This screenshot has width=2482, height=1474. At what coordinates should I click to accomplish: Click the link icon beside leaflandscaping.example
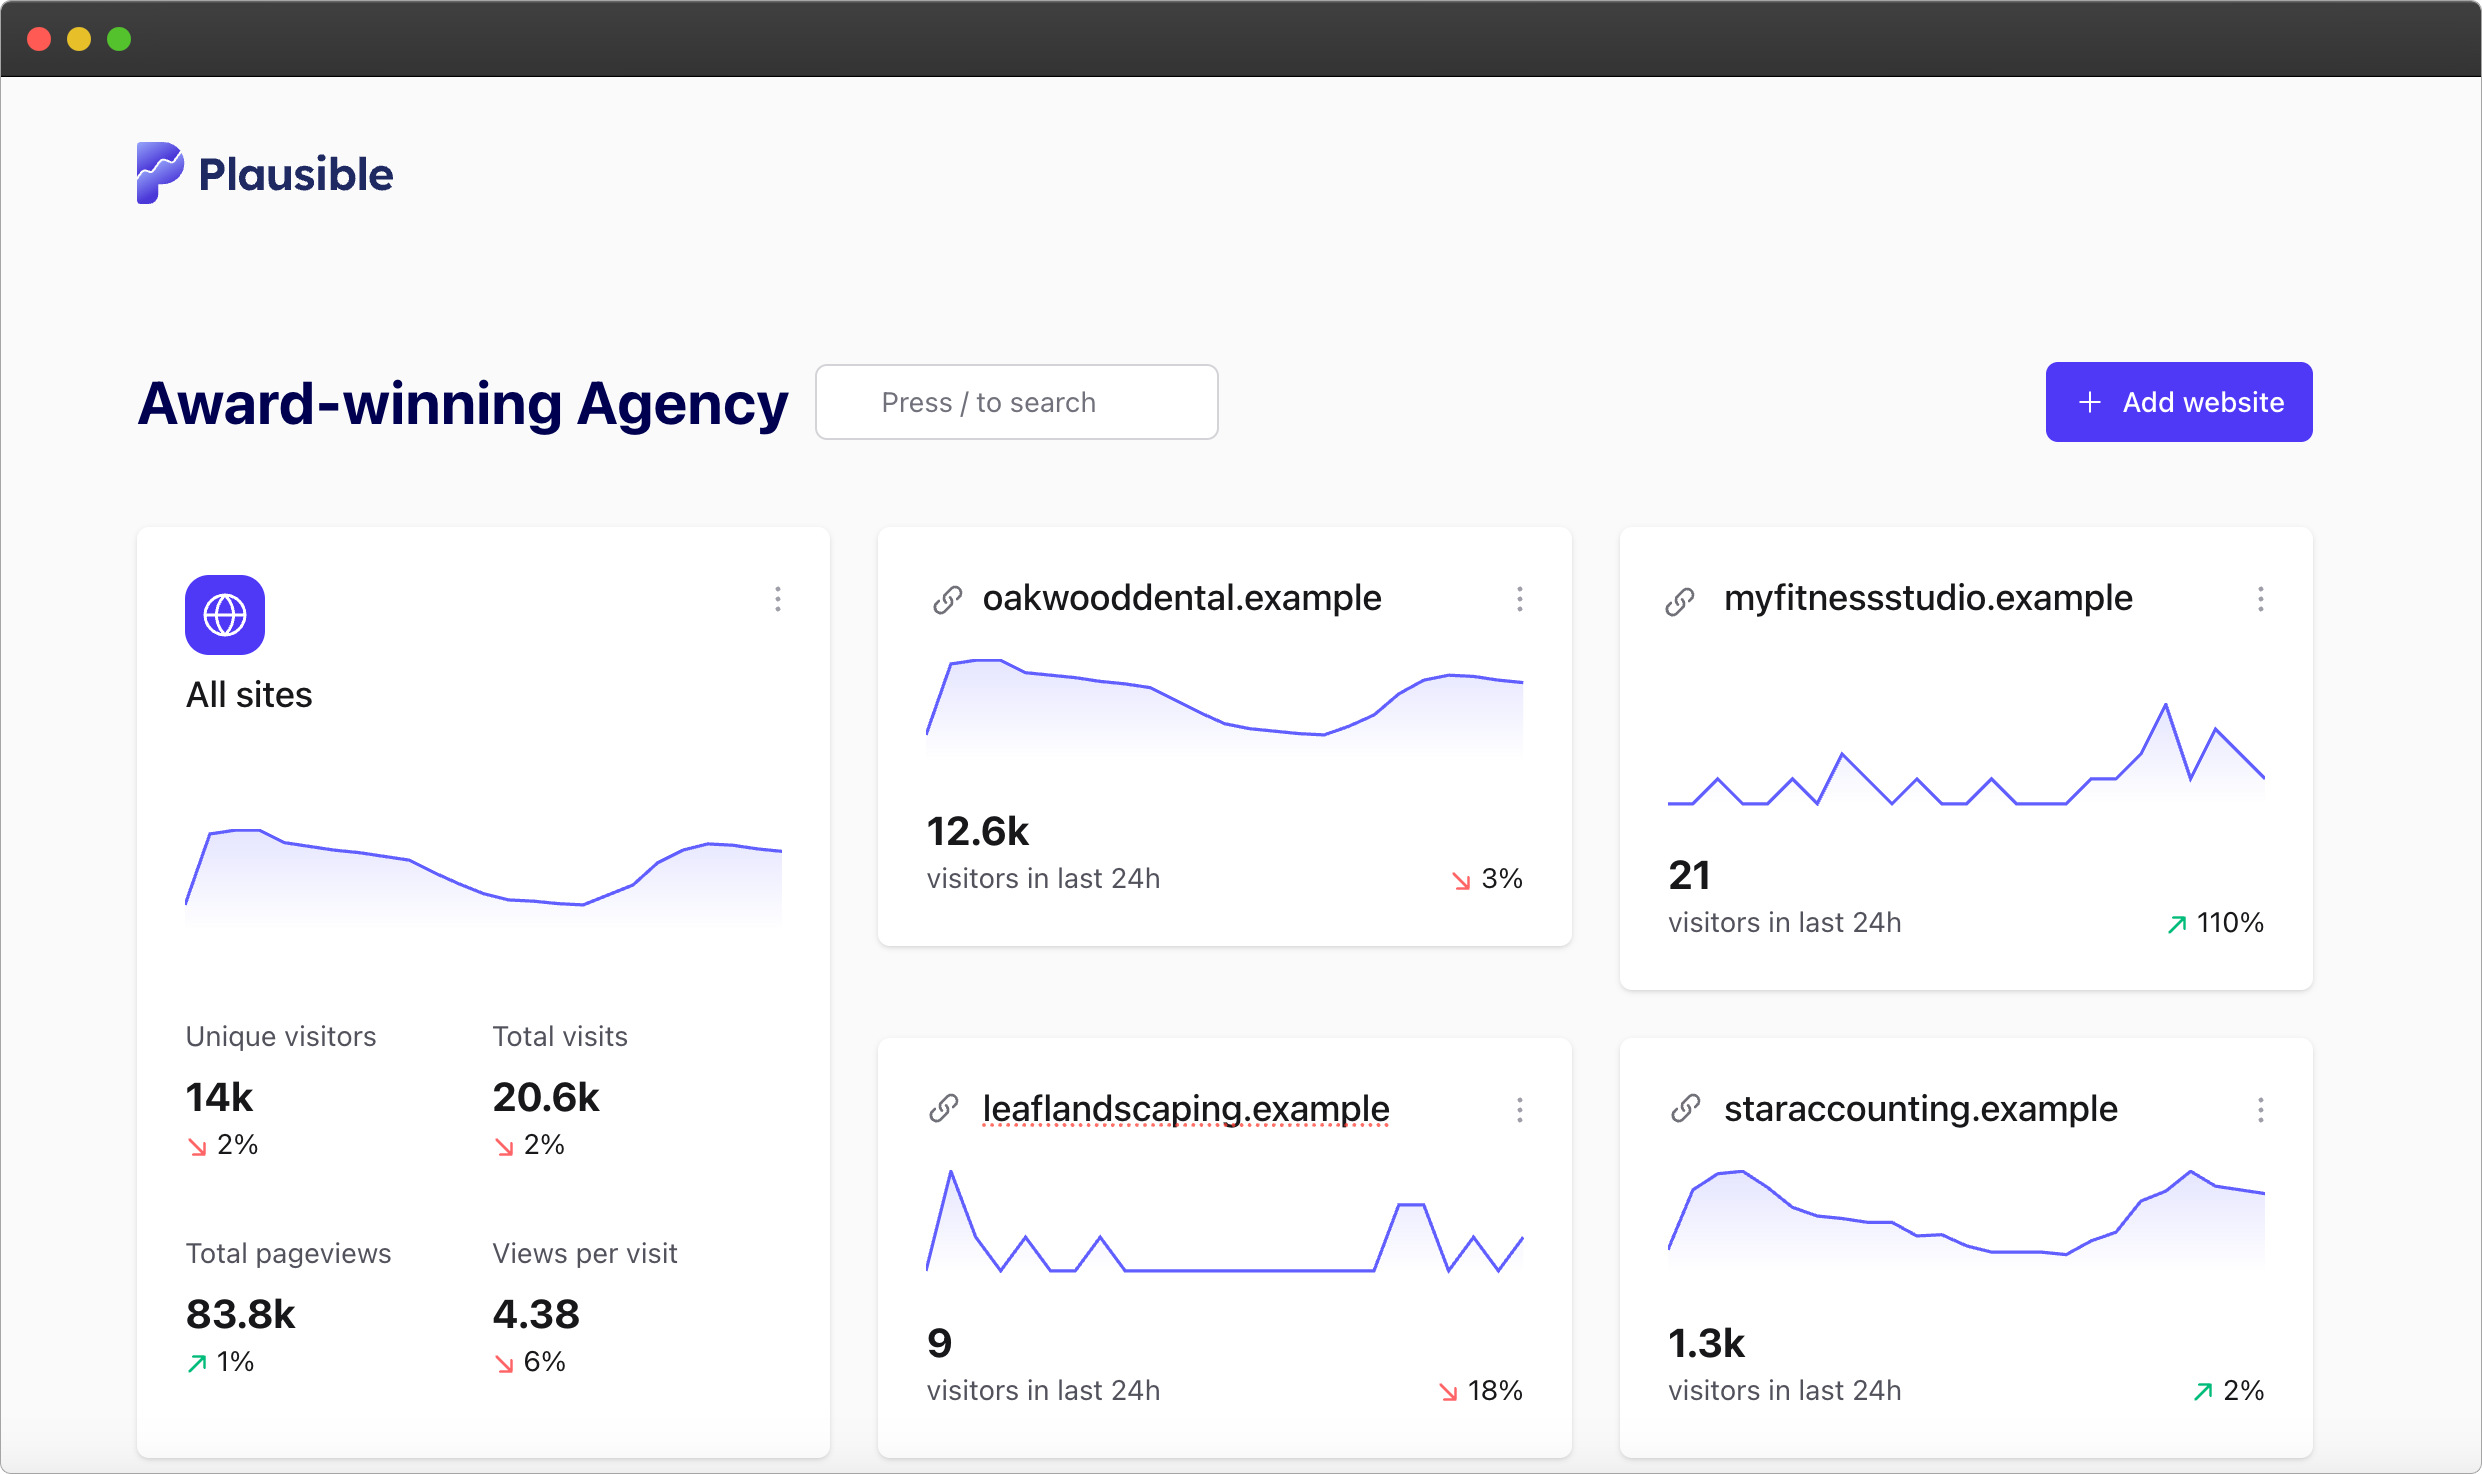(945, 1108)
